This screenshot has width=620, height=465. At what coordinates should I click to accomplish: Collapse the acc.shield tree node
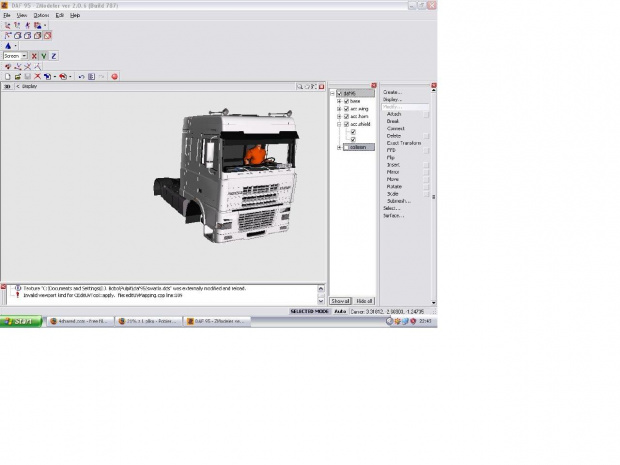pyautogui.click(x=339, y=124)
